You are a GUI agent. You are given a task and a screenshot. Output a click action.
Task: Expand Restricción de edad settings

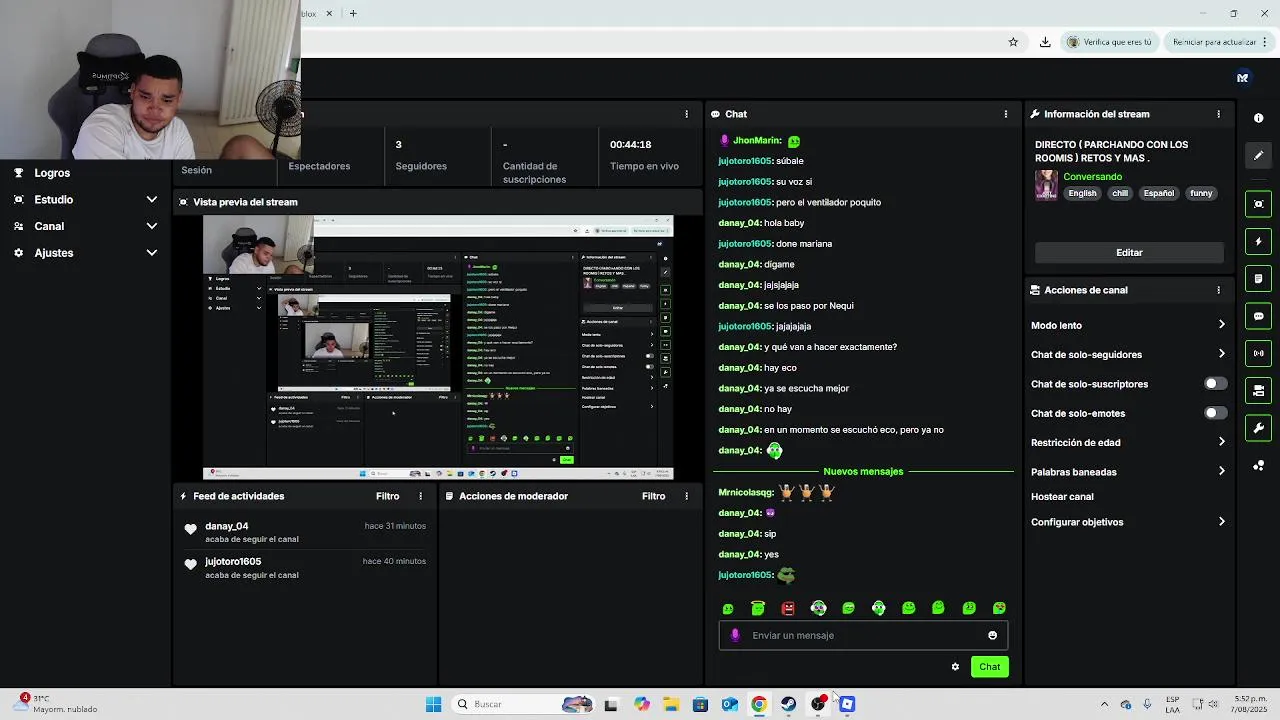click(1221, 442)
